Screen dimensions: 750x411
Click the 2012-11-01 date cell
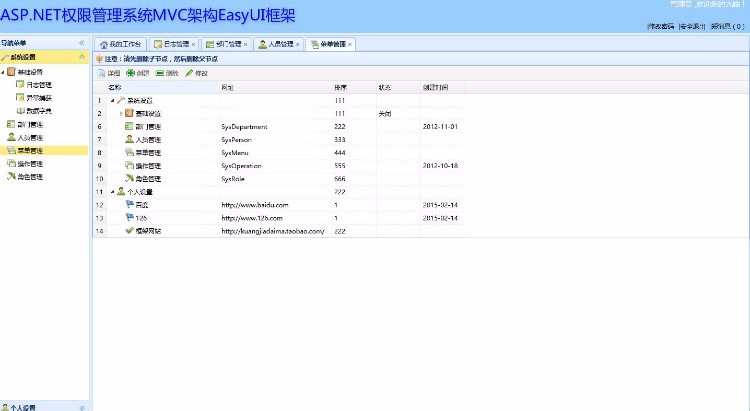pyautogui.click(x=440, y=127)
